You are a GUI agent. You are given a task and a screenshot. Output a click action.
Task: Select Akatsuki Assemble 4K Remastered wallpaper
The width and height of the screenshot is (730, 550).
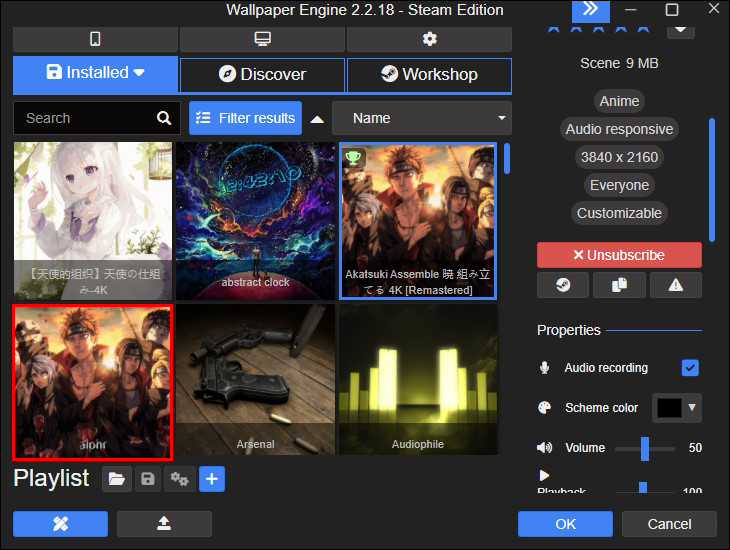[x=418, y=221]
